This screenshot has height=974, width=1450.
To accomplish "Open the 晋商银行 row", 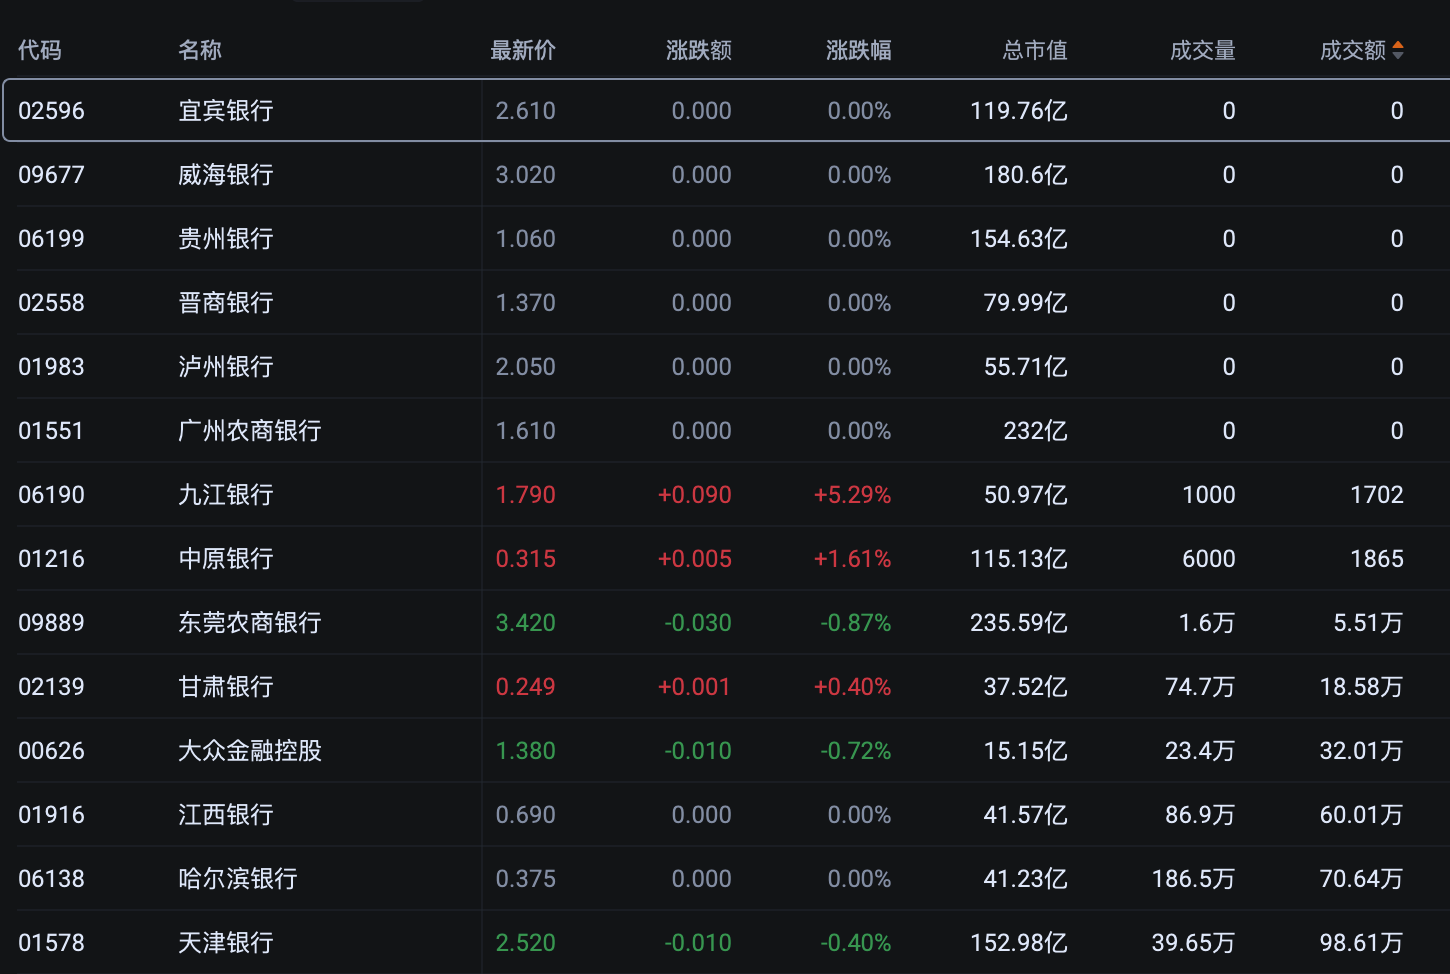I will pos(226,303).
